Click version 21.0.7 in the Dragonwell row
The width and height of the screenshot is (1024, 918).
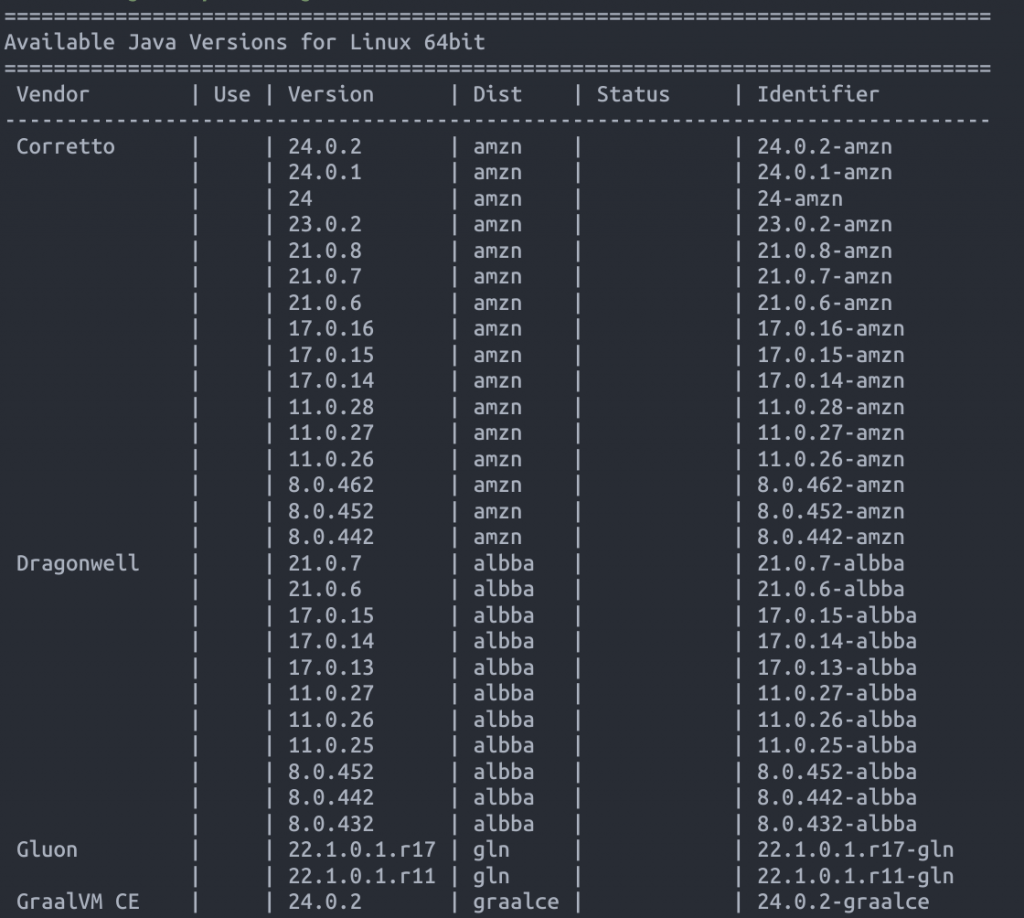click(x=325, y=563)
